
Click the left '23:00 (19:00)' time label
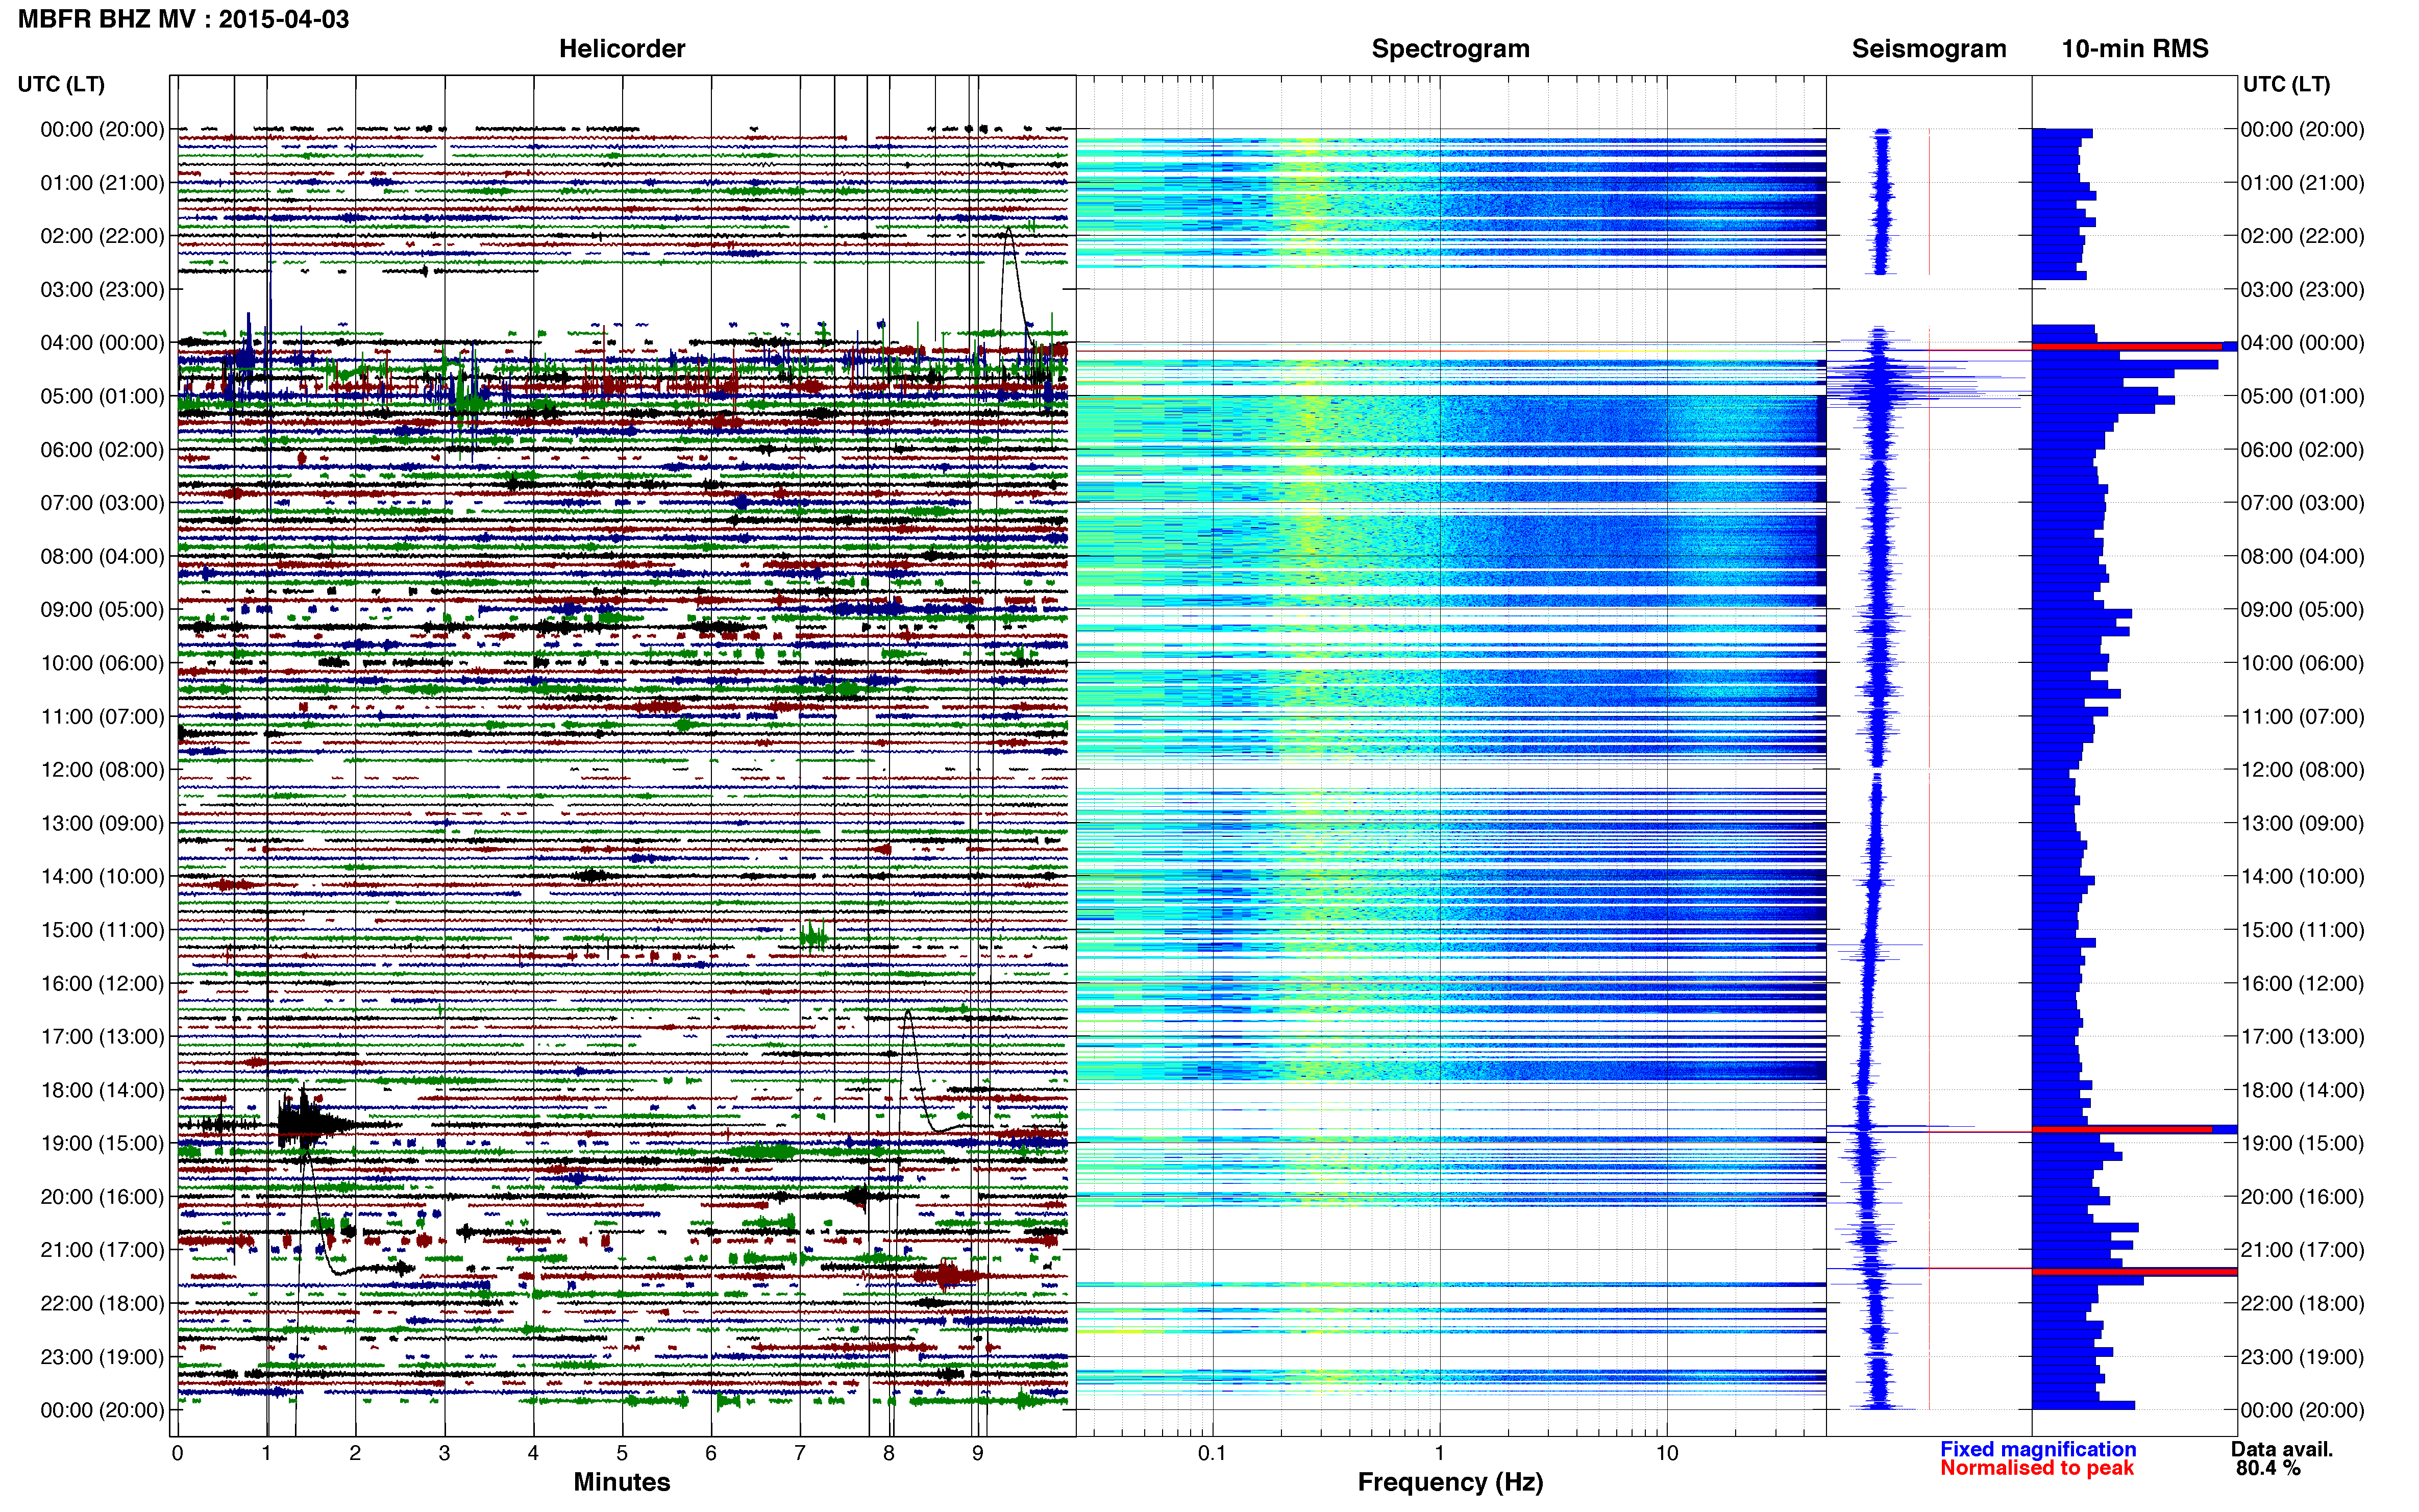point(102,1357)
